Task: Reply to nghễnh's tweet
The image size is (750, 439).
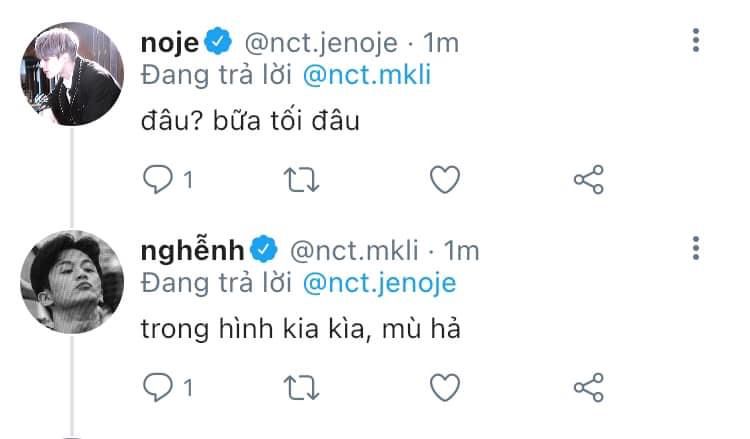Action: pyautogui.click(x=158, y=386)
